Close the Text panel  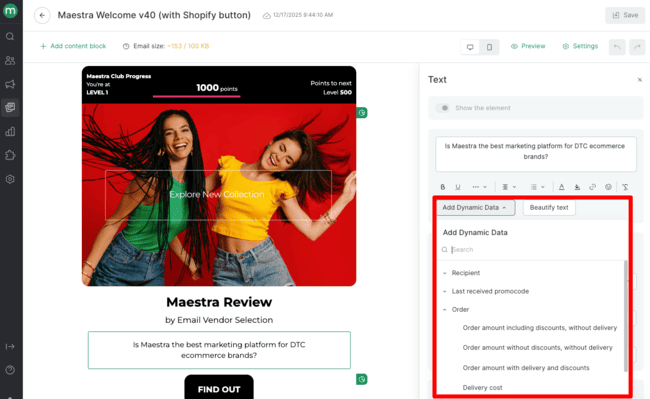click(640, 80)
